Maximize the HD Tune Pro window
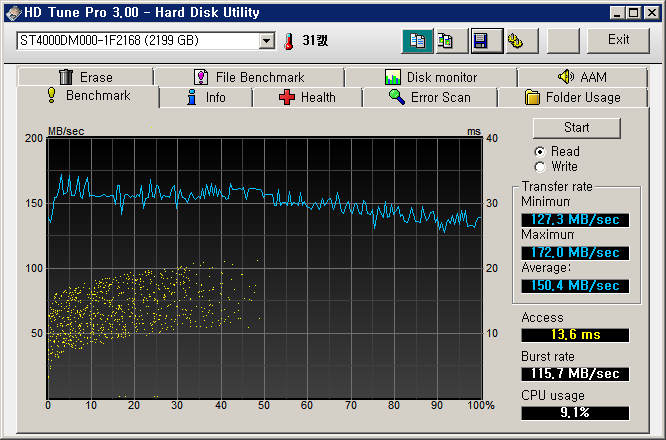 [633, 12]
